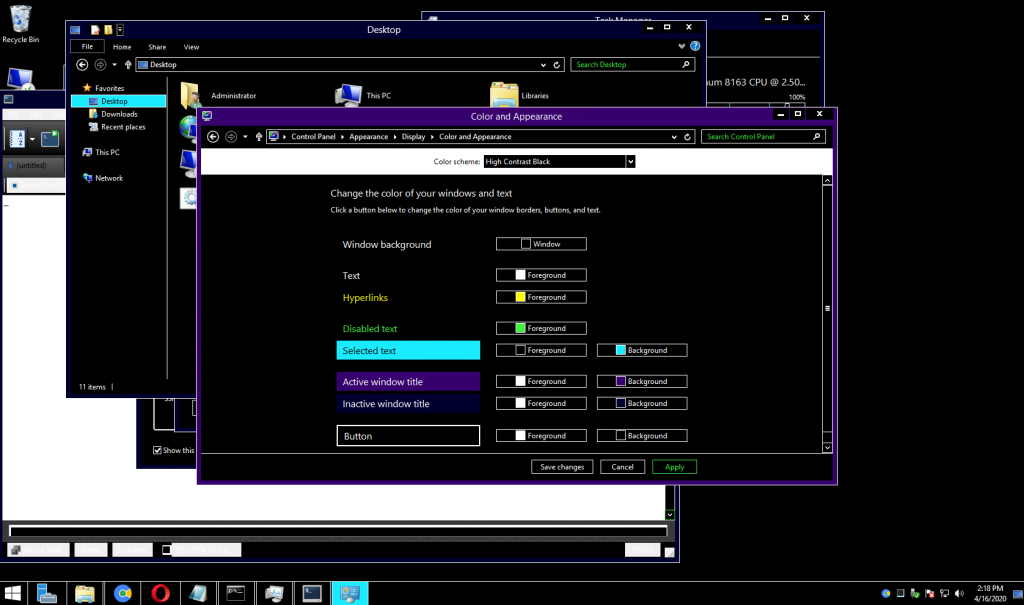Click up-level arrow in Control Panel address bar
The height and width of the screenshot is (605, 1024).
258,137
